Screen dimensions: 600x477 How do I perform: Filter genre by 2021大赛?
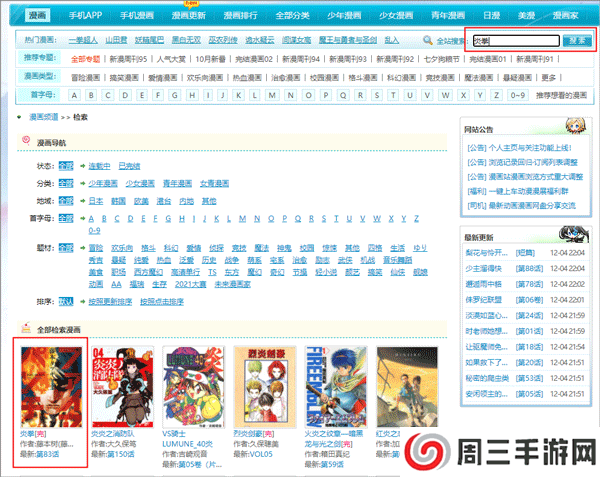point(191,284)
